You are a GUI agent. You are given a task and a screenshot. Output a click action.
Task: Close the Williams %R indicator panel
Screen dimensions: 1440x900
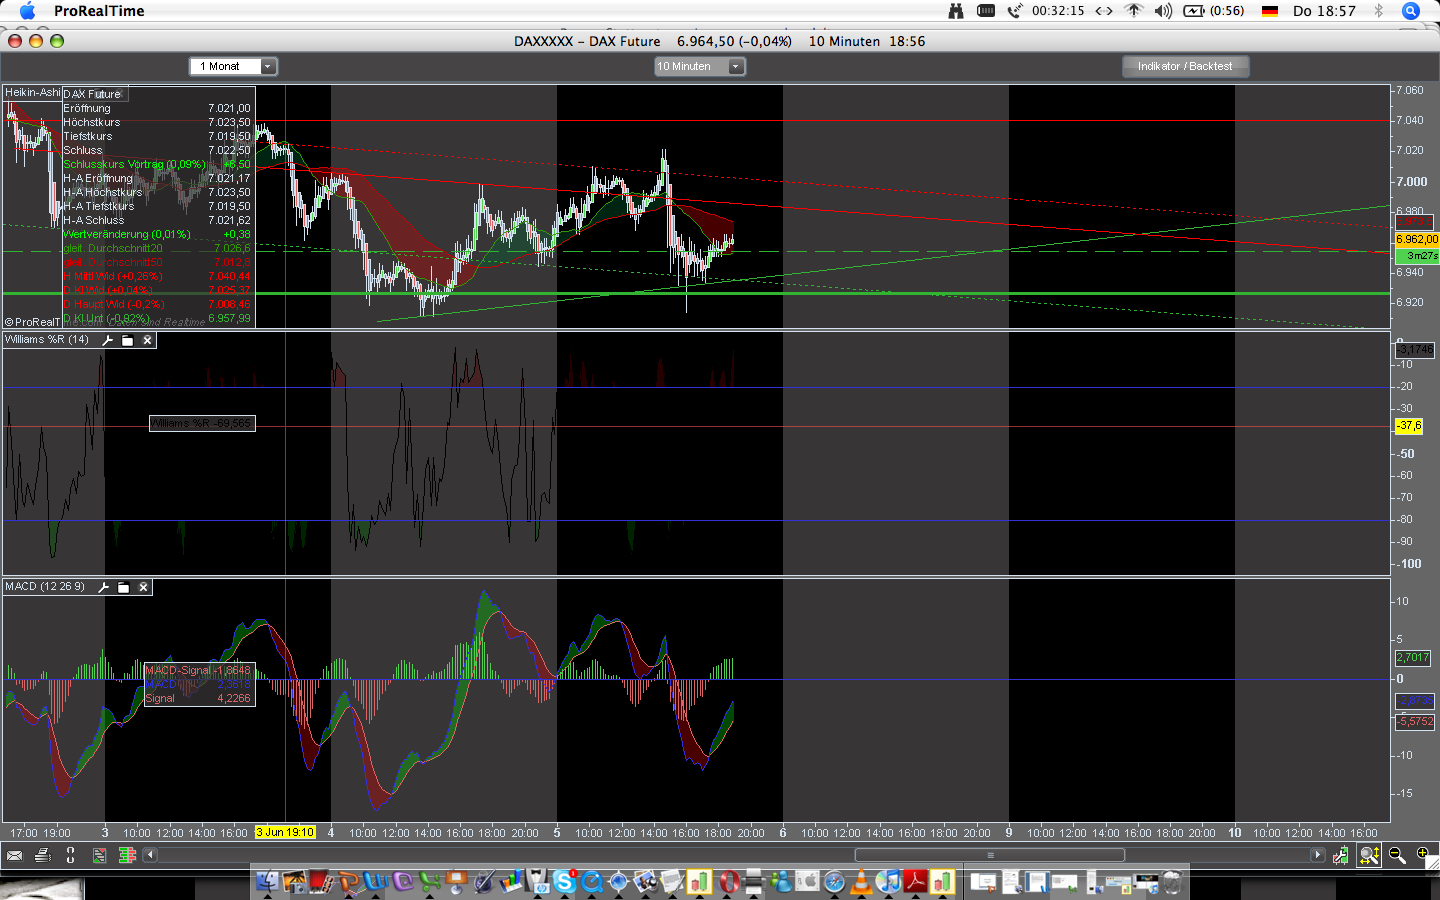(147, 340)
